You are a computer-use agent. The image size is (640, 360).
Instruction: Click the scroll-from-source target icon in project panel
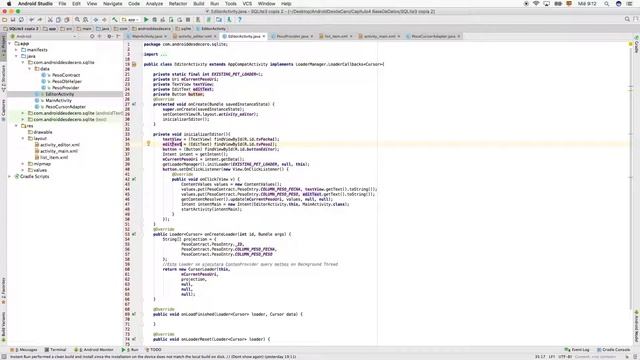92,36
